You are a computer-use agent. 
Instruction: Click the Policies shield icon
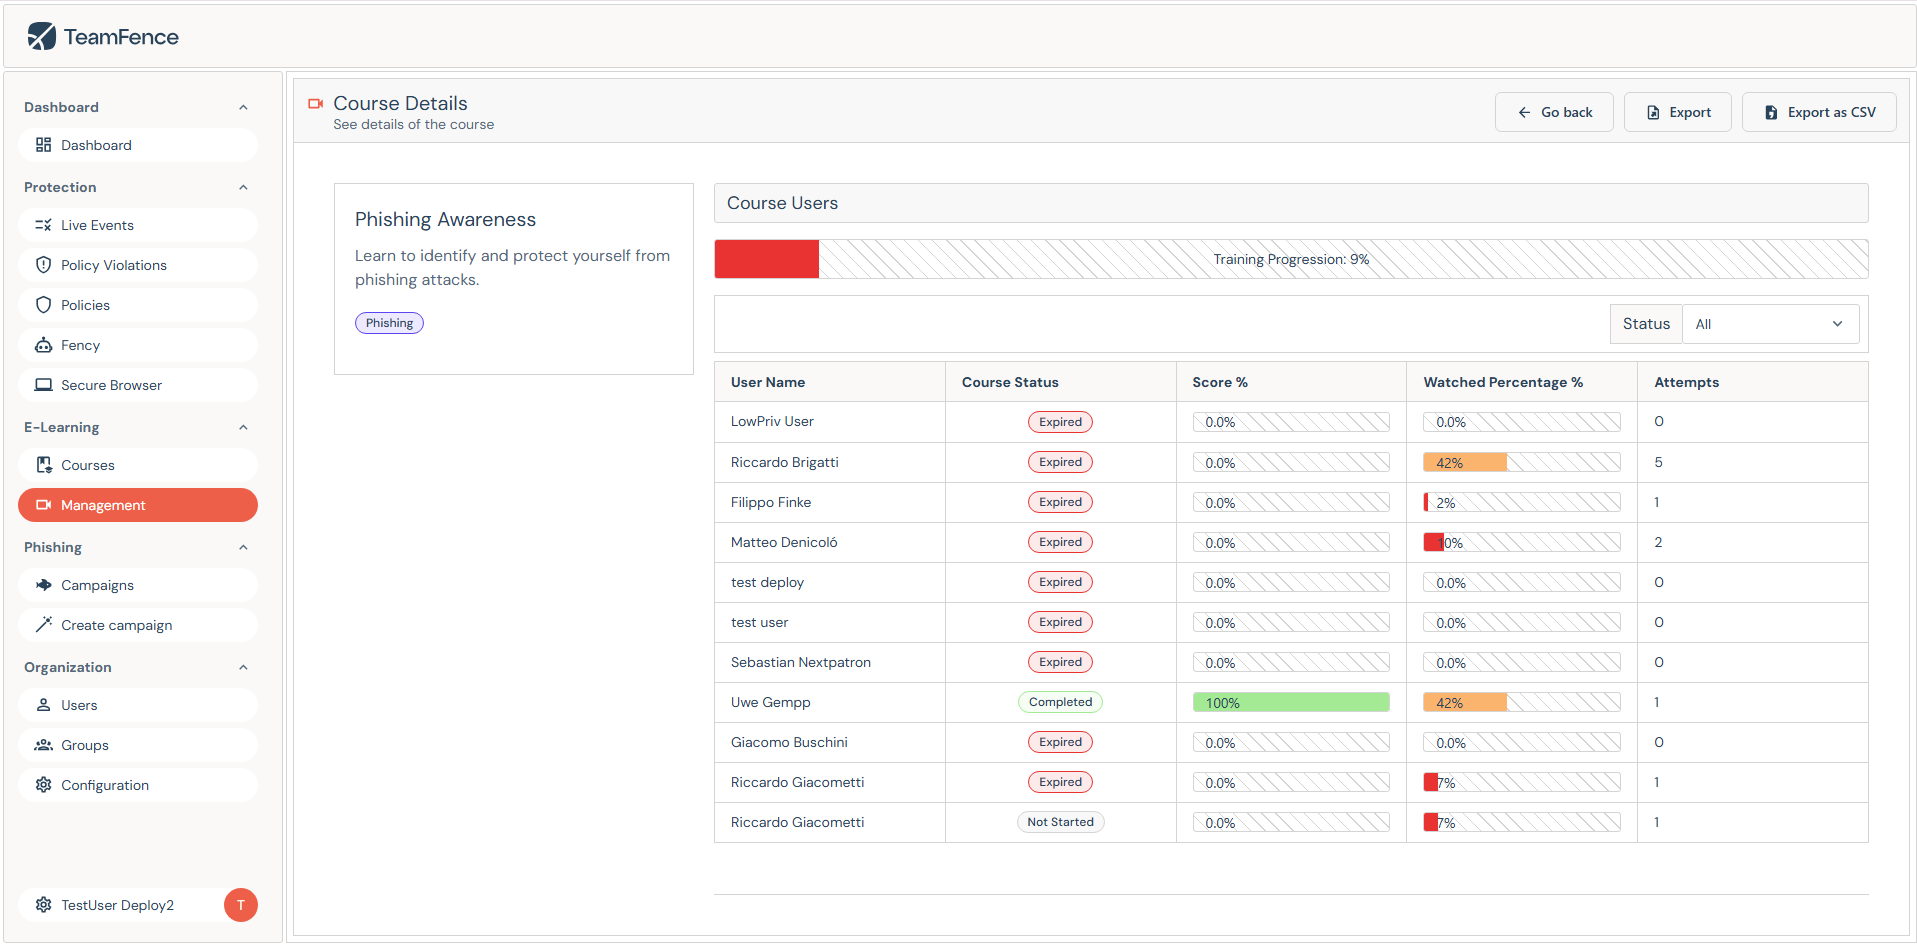coord(43,305)
